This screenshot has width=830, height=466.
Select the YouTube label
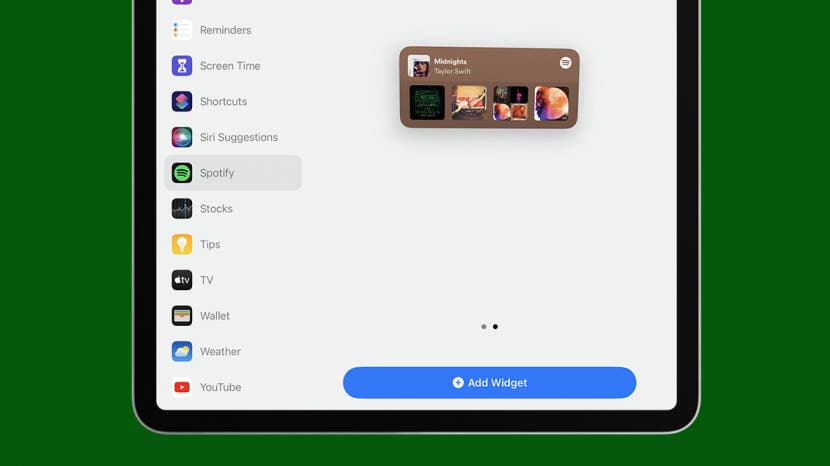pos(220,387)
